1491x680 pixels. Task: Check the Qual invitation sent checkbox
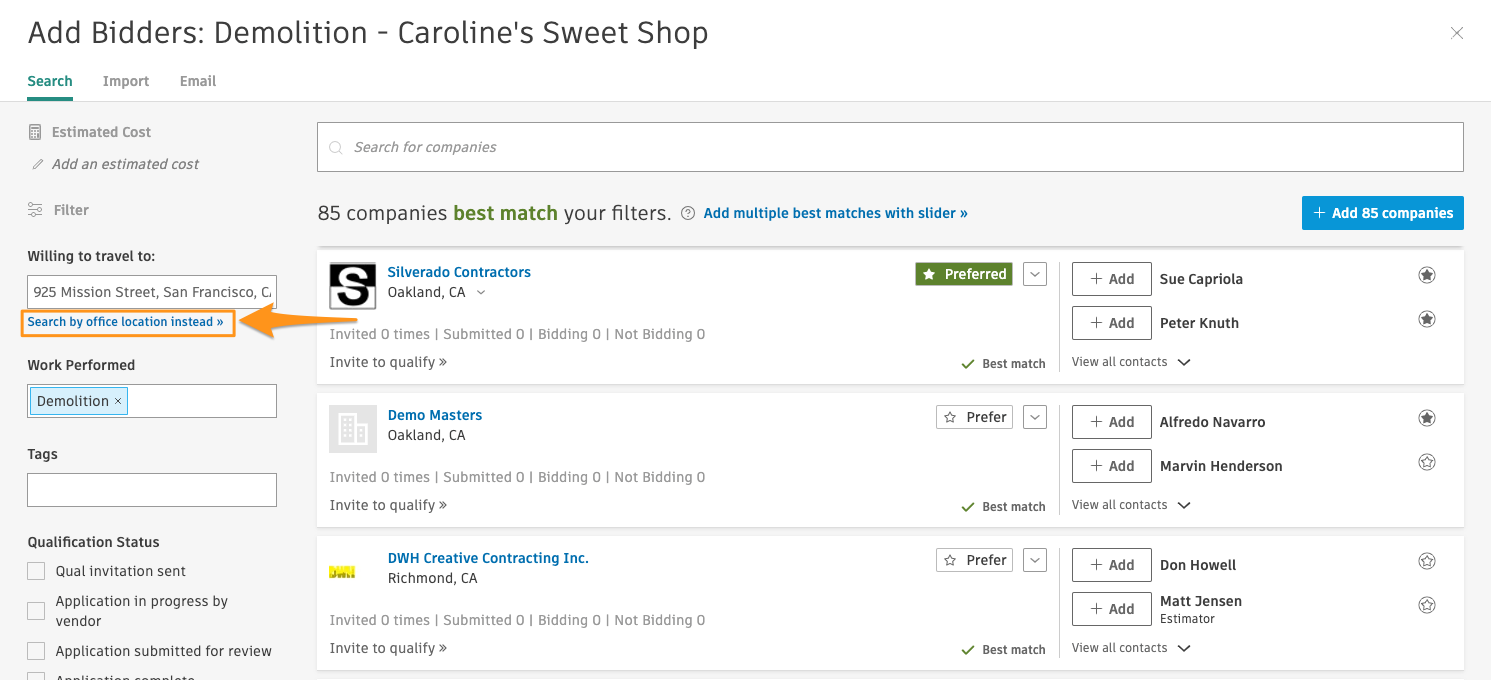click(x=37, y=571)
